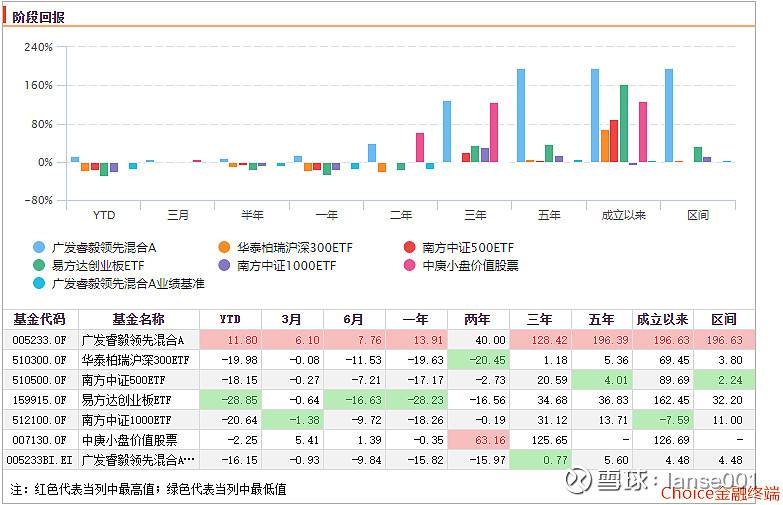783x505 pixels.
Task: Click the 成立以来 axis label on chart
Action: pos(624,215)
